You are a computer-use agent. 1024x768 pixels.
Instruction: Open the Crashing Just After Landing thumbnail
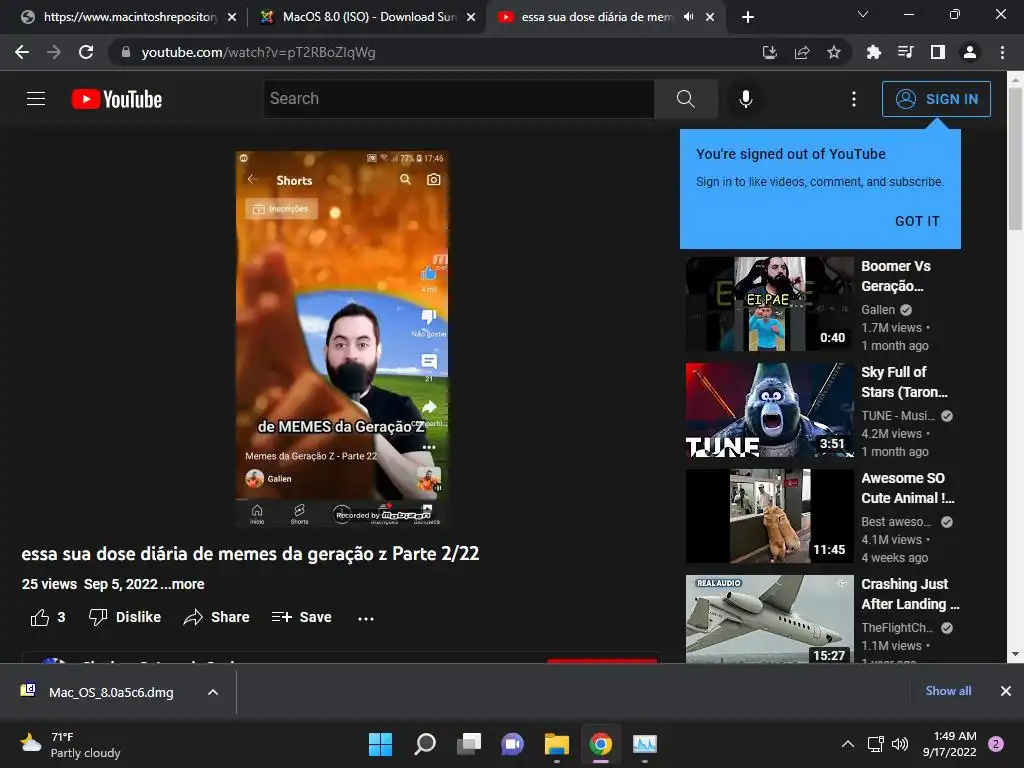click(769, 619)
